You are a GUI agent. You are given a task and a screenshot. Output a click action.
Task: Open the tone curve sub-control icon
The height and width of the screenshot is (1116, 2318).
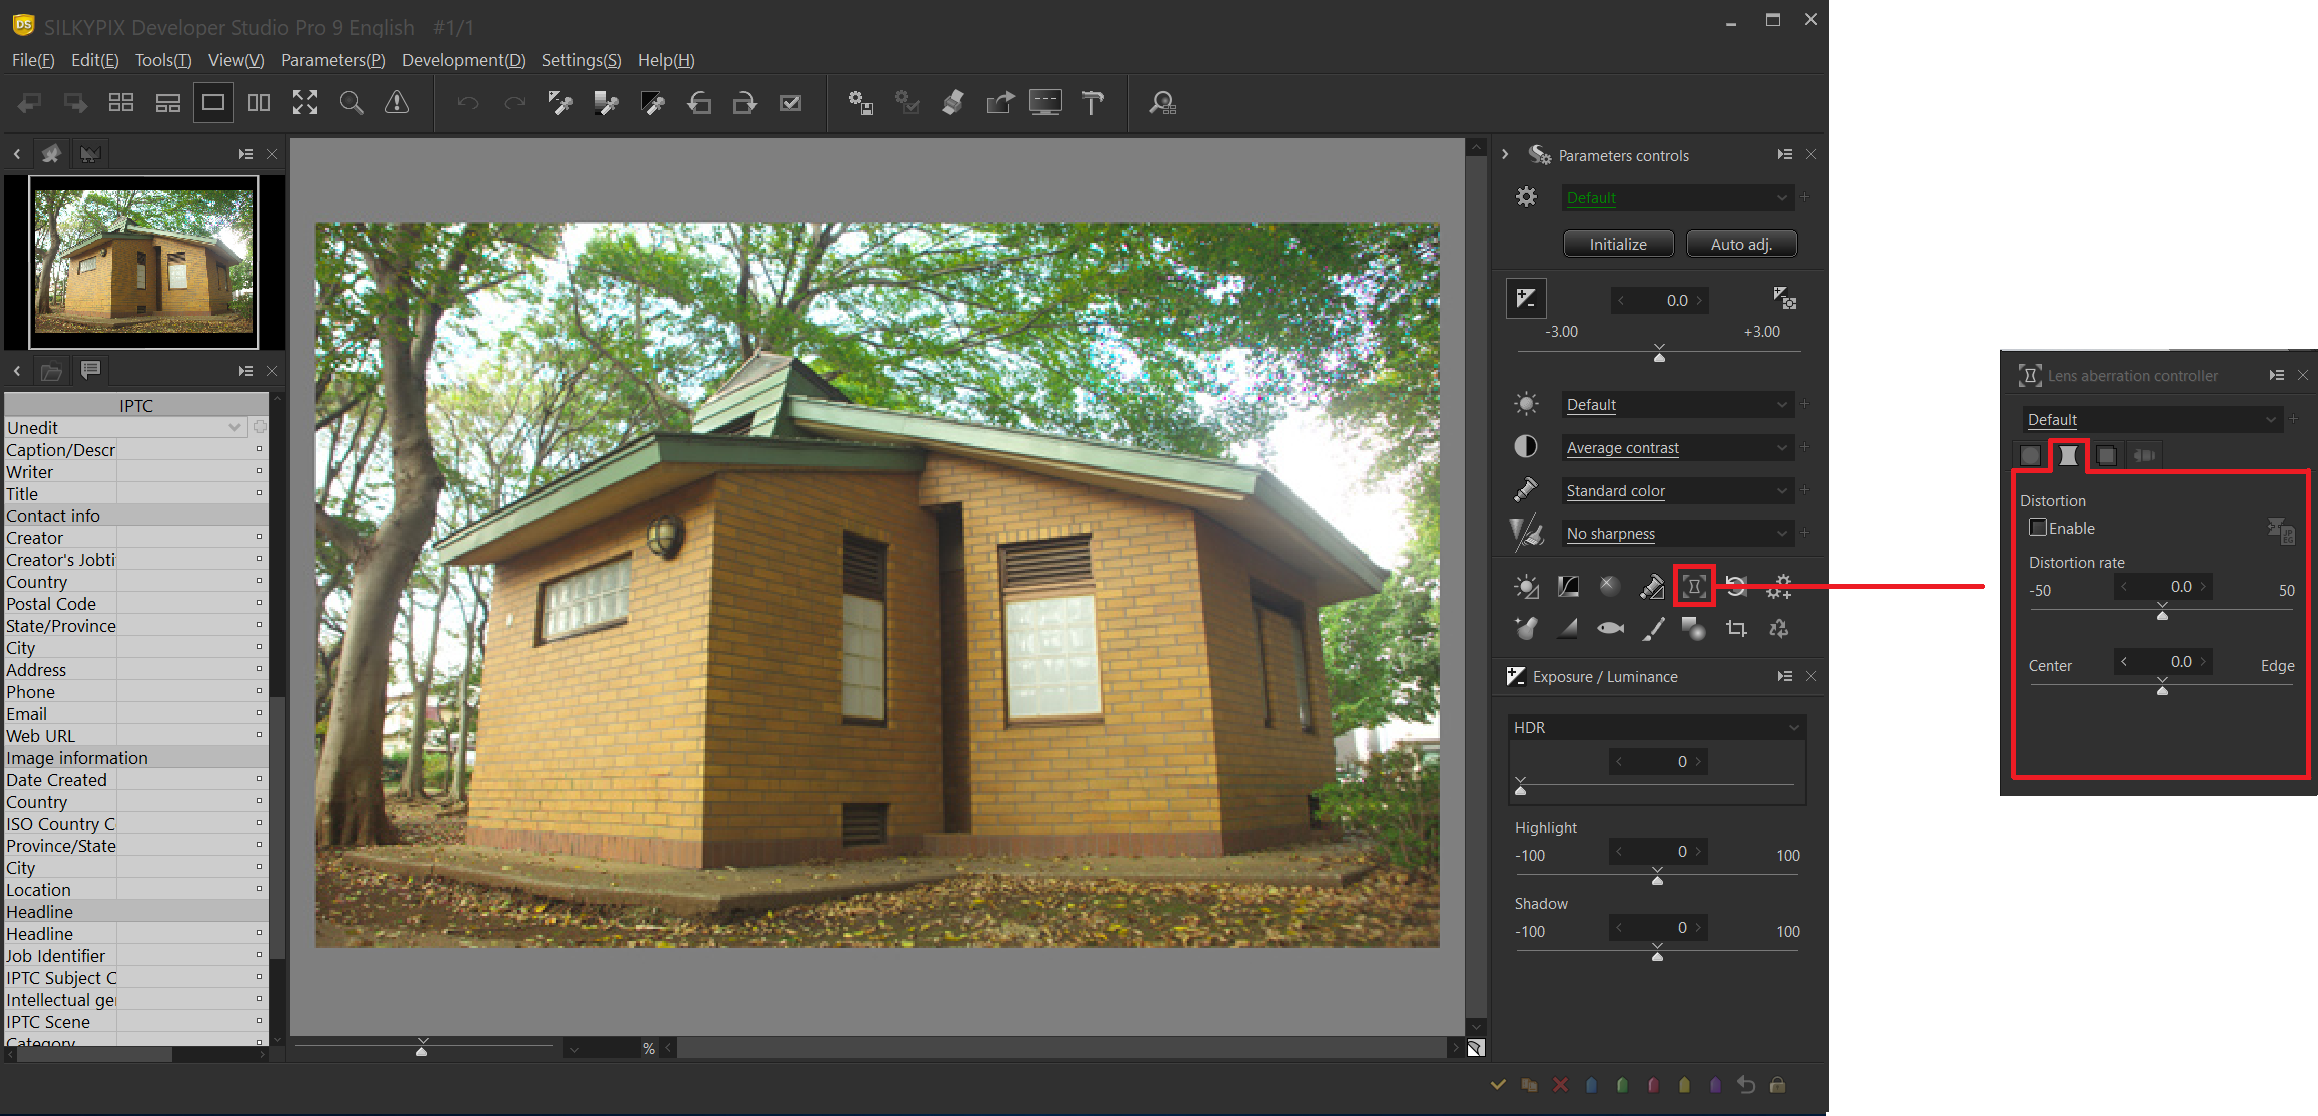click(x=1568, y=586)
